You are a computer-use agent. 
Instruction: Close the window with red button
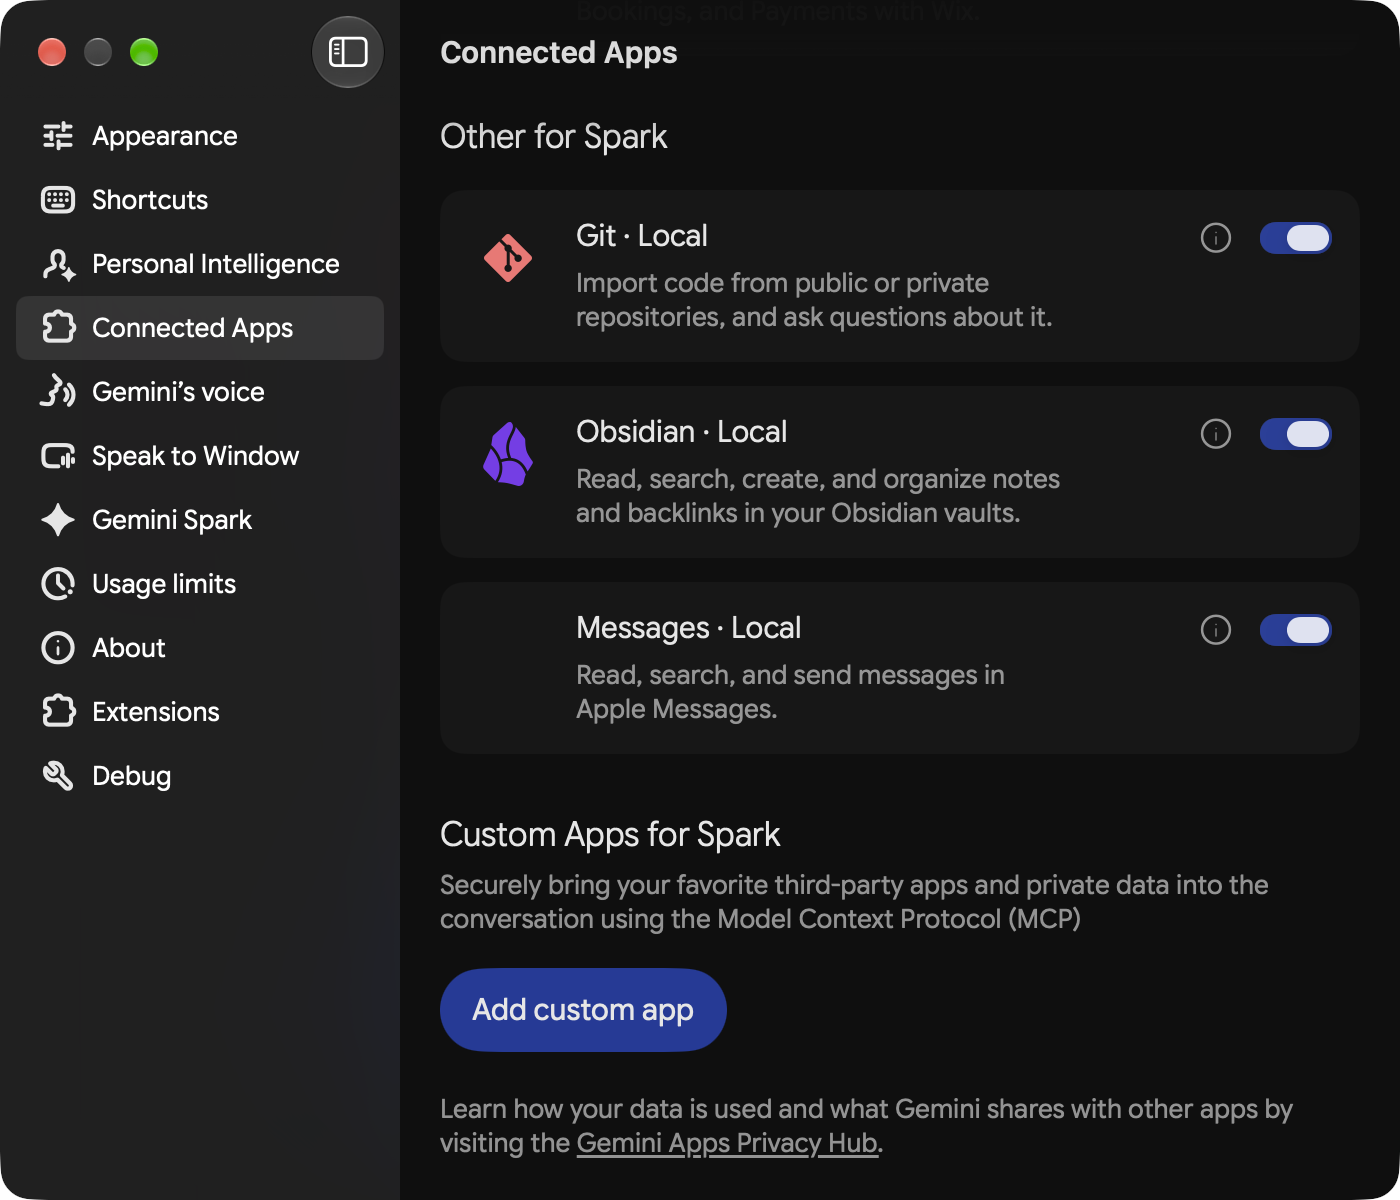52,52
